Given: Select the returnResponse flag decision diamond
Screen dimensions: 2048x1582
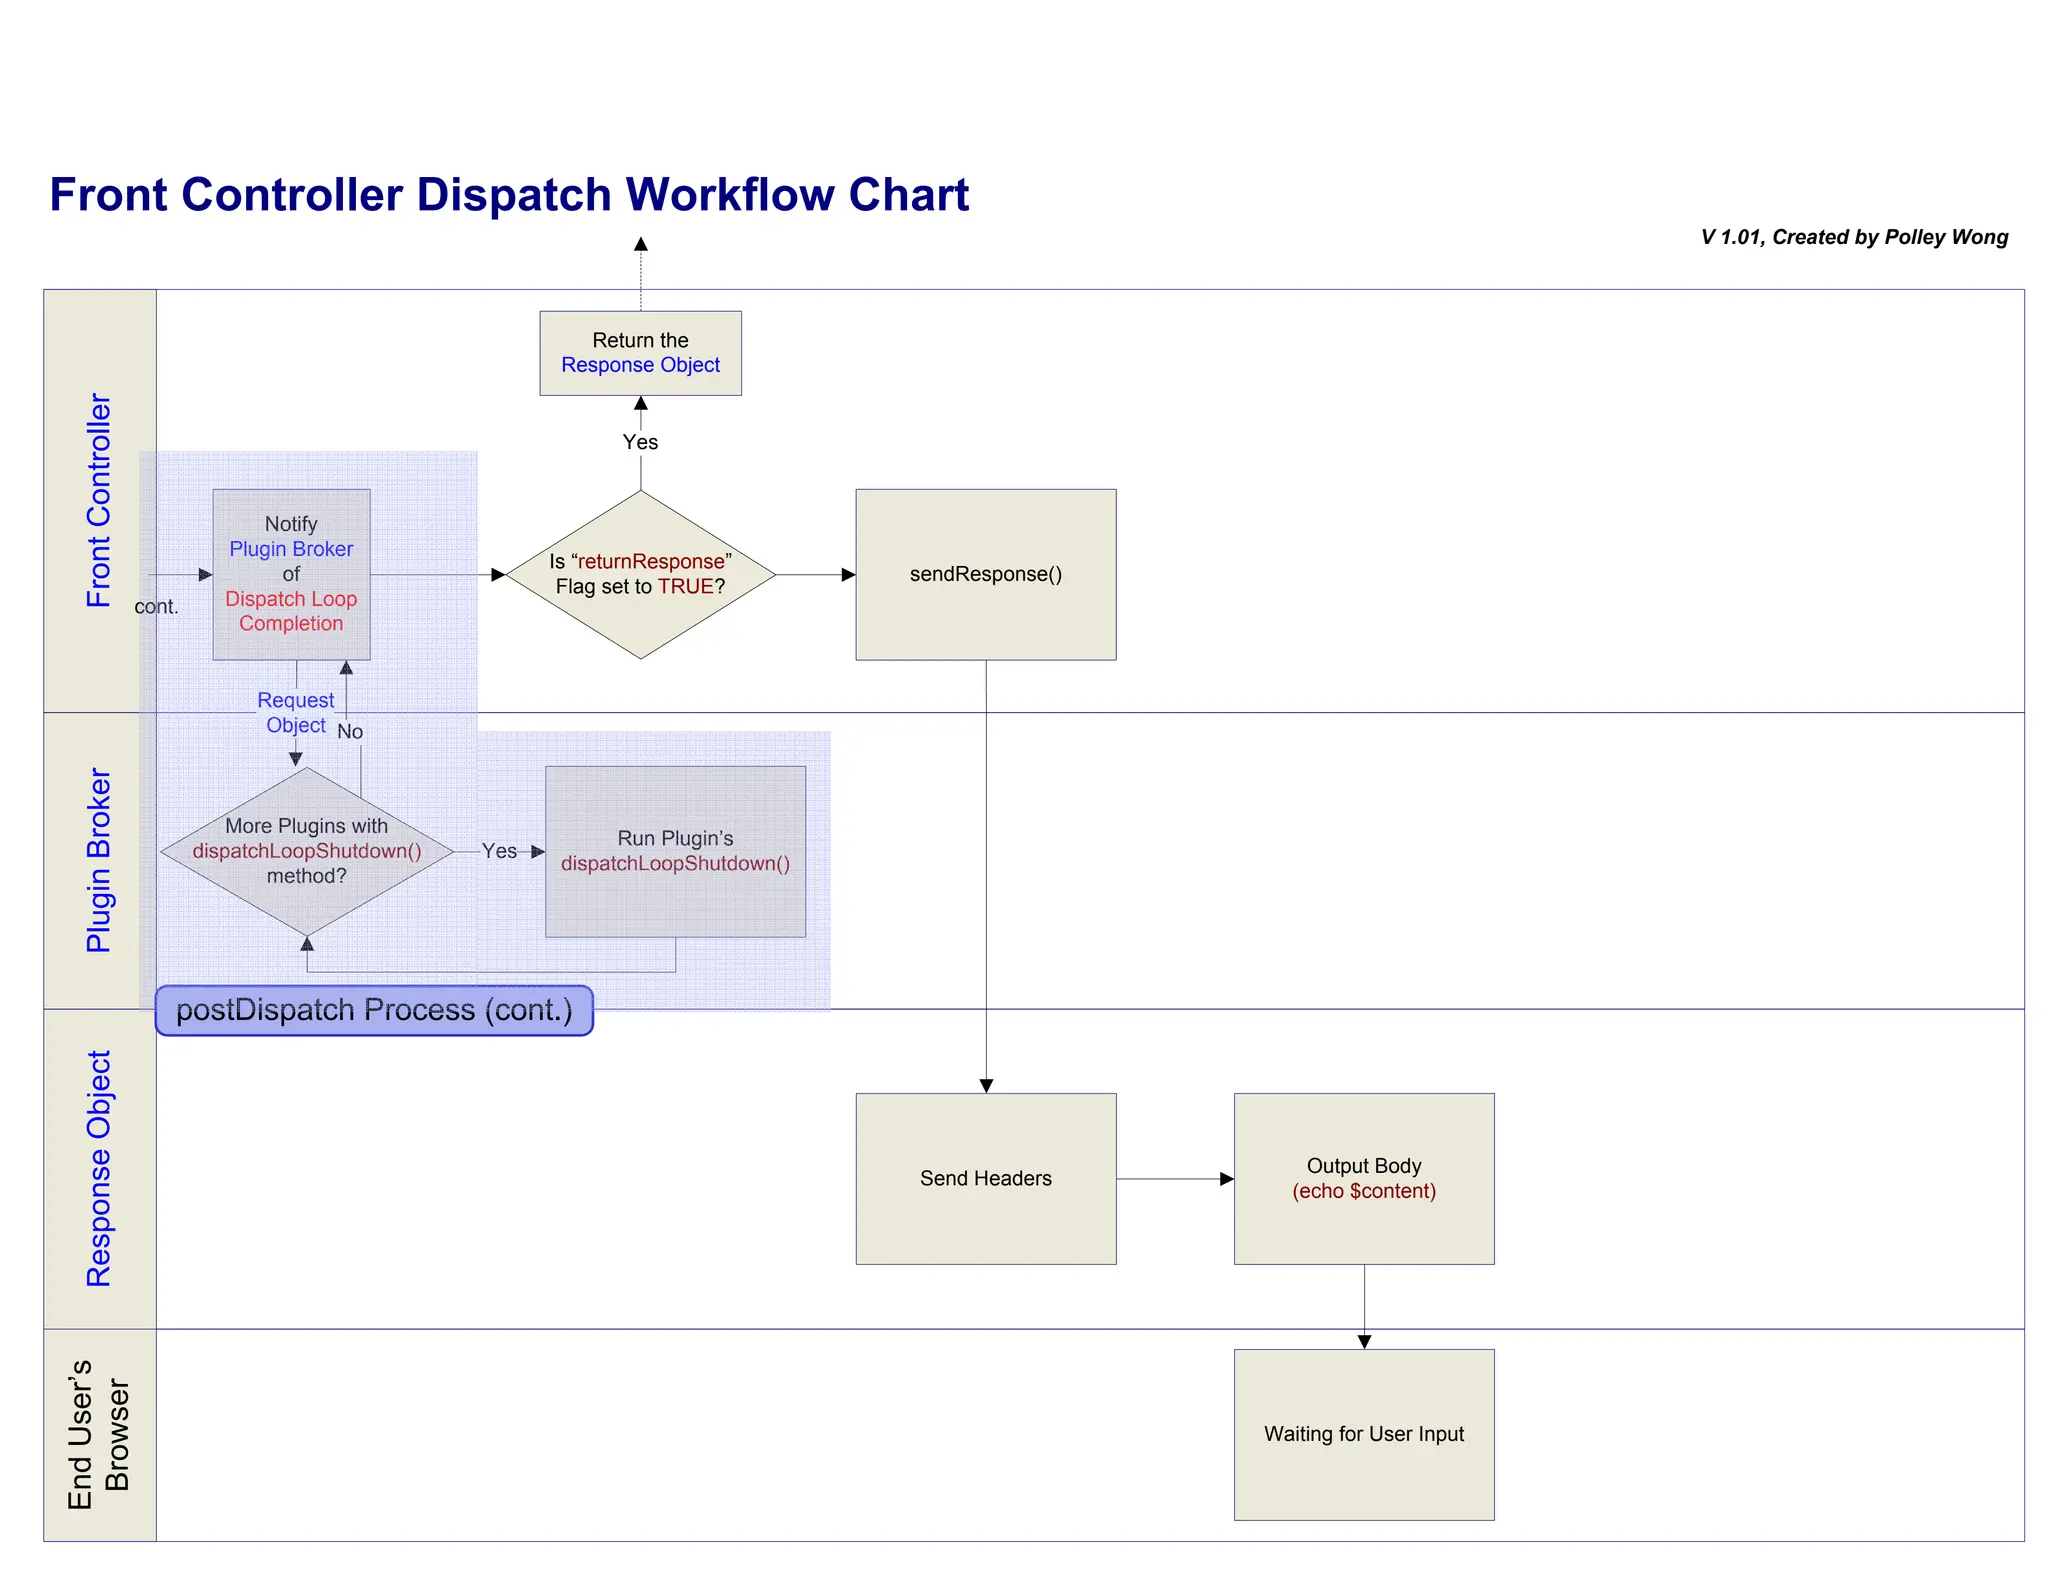Looking at the screenshot, I should [x=640, y=574].
